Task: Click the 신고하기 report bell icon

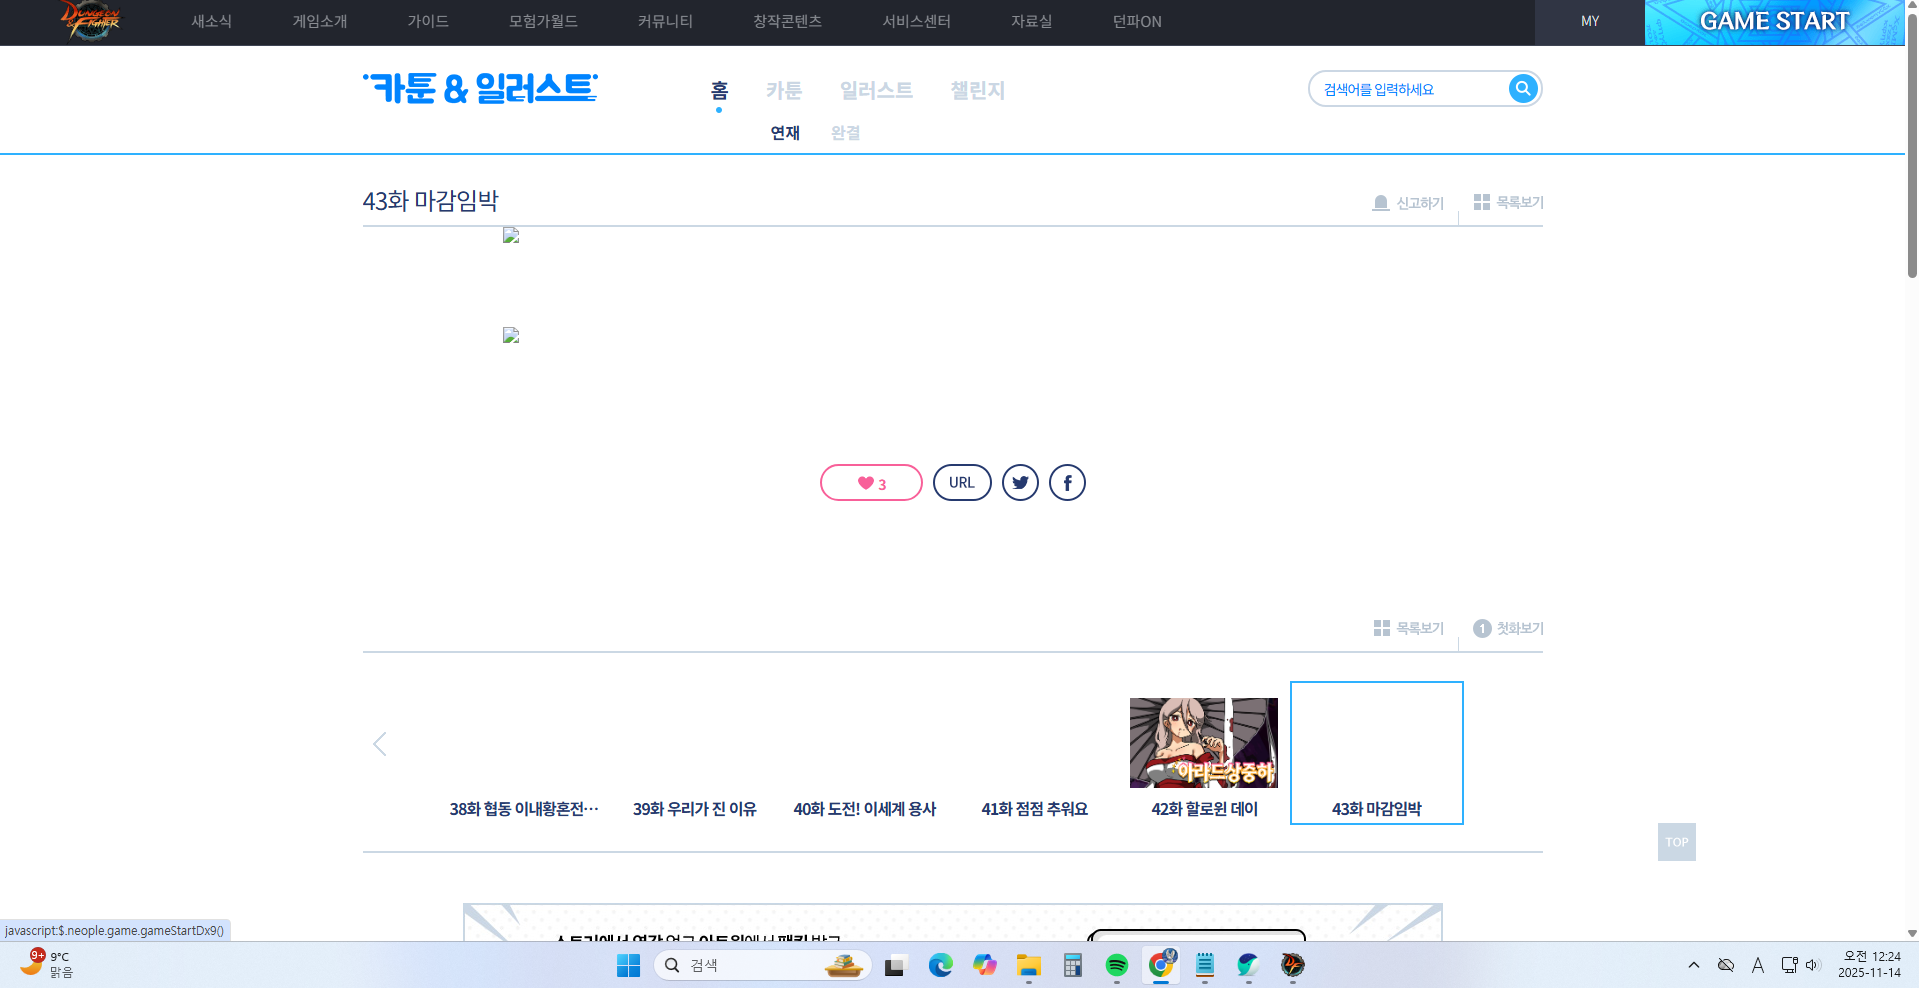Action: (1381, 203)
